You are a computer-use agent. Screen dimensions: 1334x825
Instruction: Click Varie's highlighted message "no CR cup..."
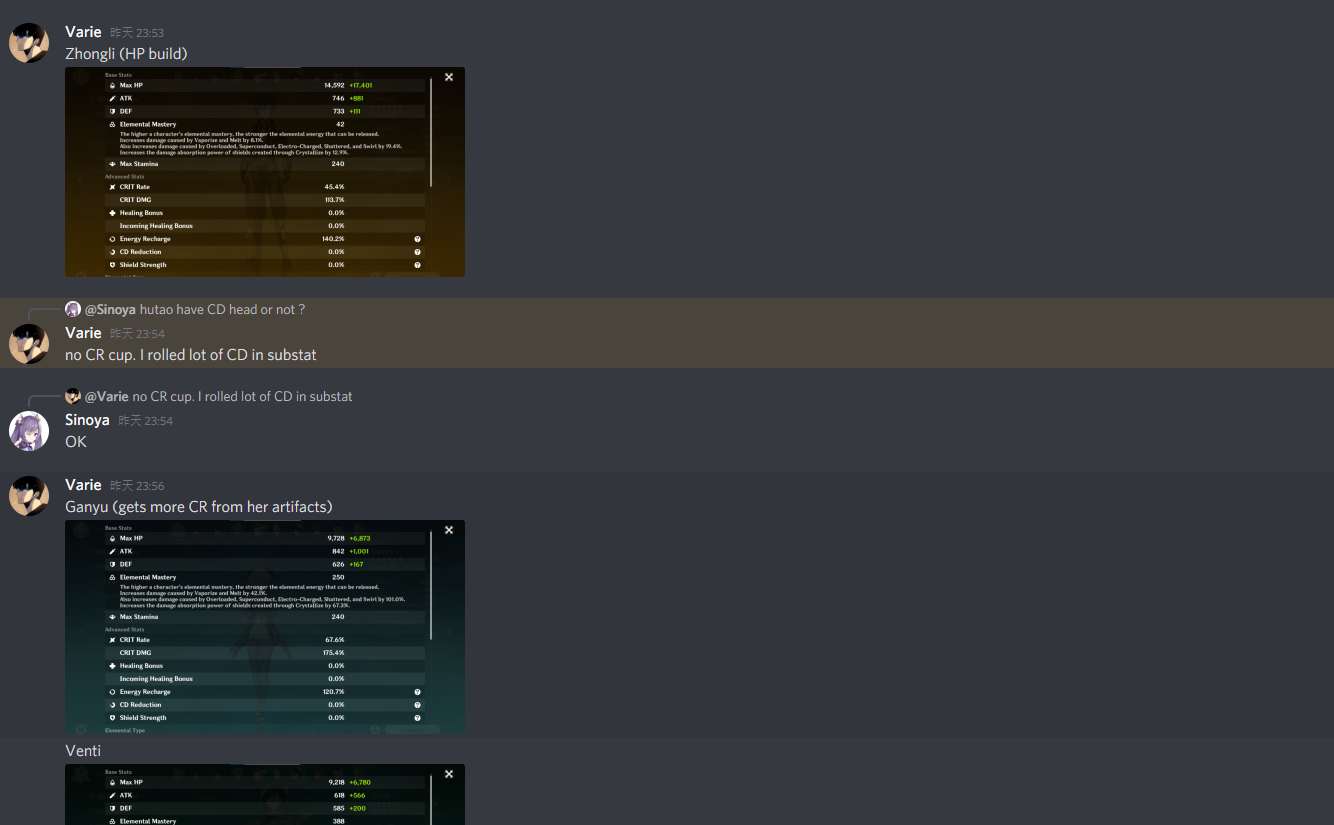tap(191, 355)
